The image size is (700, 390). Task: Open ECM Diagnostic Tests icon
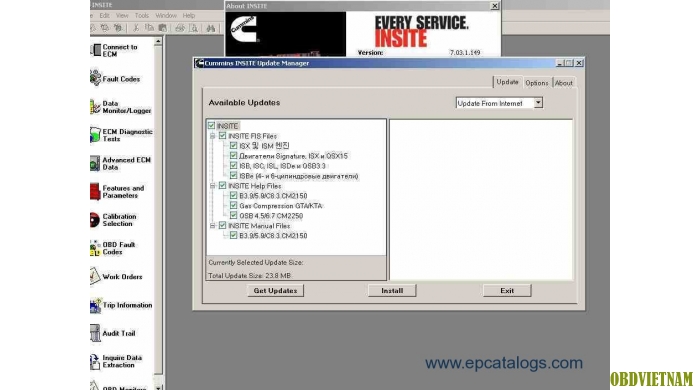tap(95, 135)
